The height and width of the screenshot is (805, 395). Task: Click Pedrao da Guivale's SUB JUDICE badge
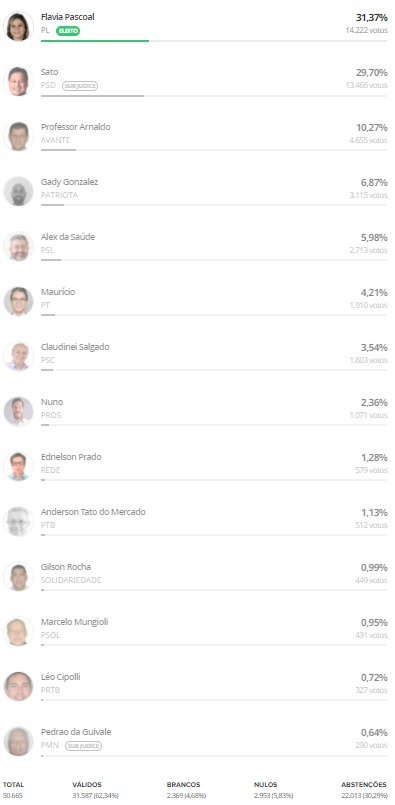pos(83,745)
